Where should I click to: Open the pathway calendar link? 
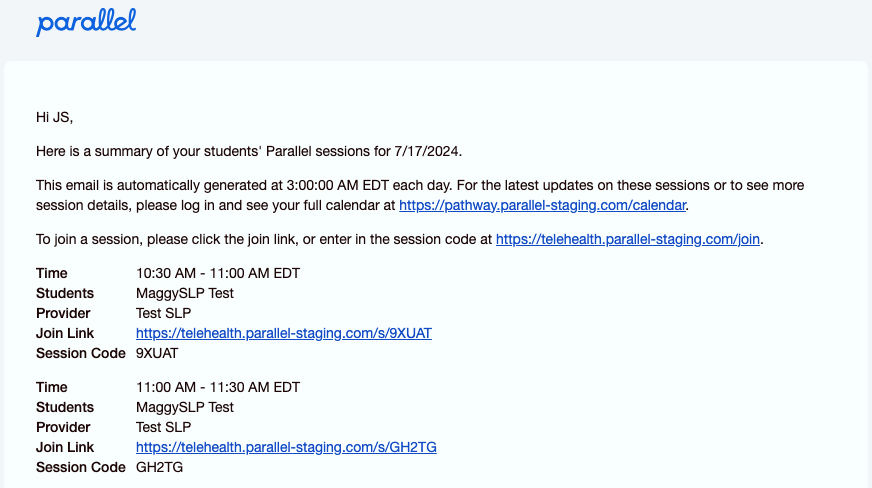pos(543,205)
